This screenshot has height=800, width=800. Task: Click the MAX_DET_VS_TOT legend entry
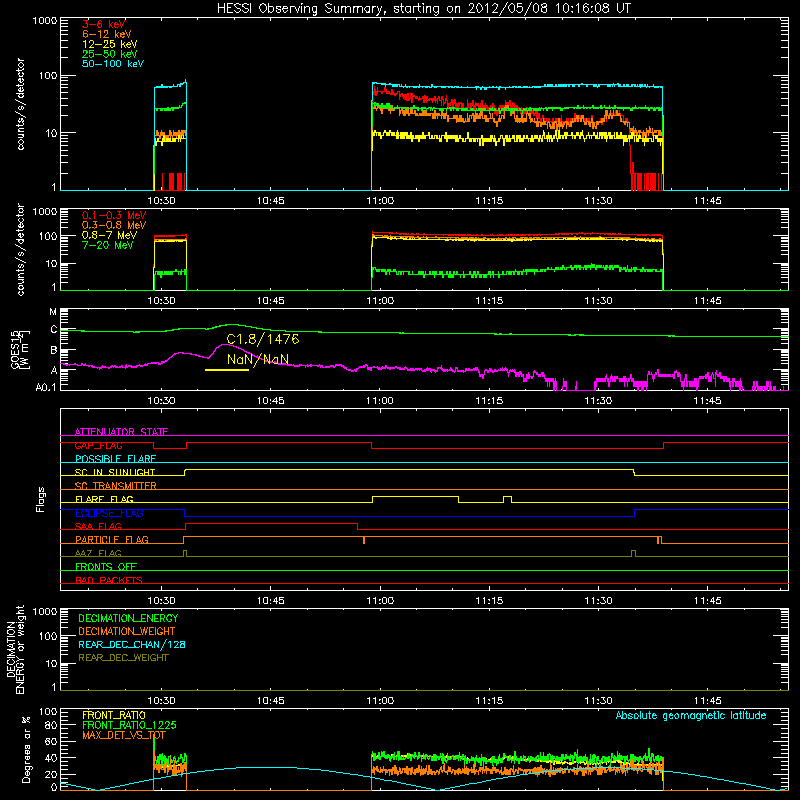point(123,735)
